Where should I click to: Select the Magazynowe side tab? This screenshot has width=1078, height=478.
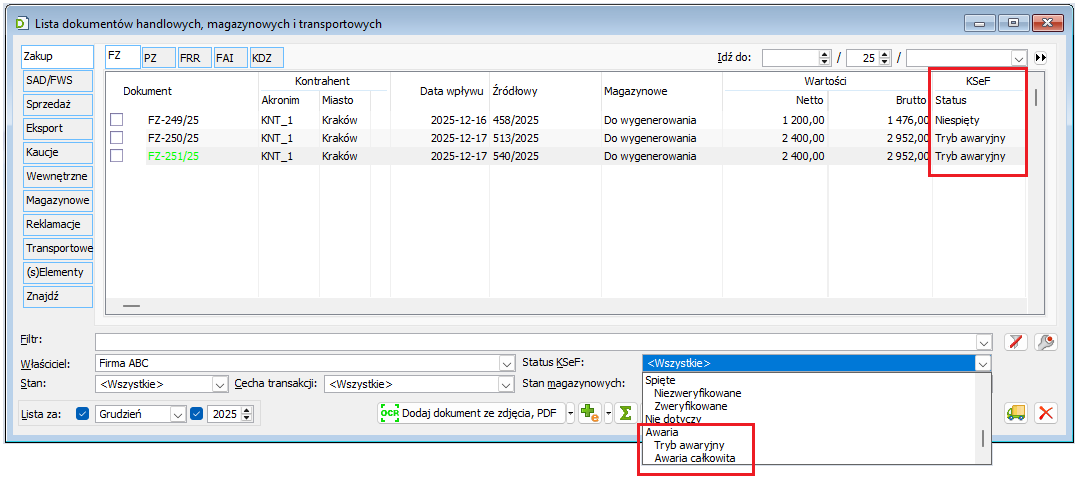[x=57, y=200]
